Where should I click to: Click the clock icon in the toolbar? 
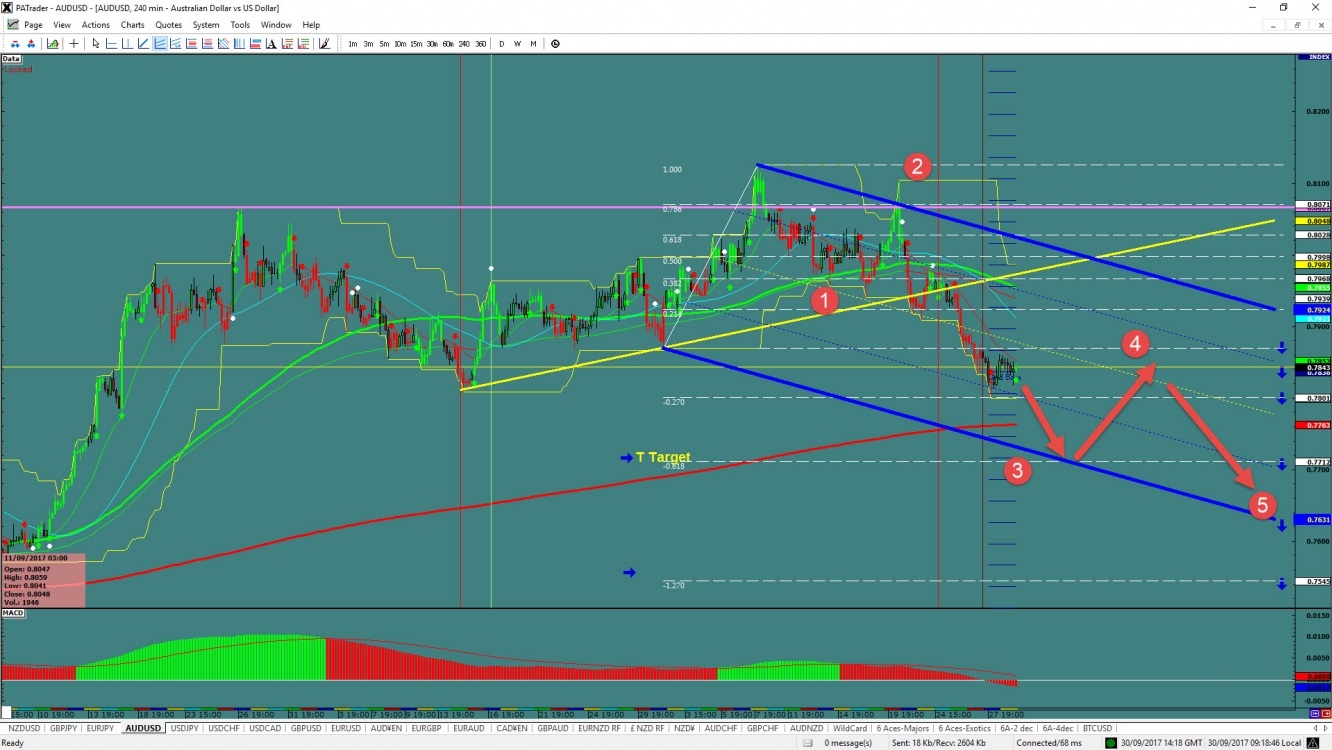[555, 43]
